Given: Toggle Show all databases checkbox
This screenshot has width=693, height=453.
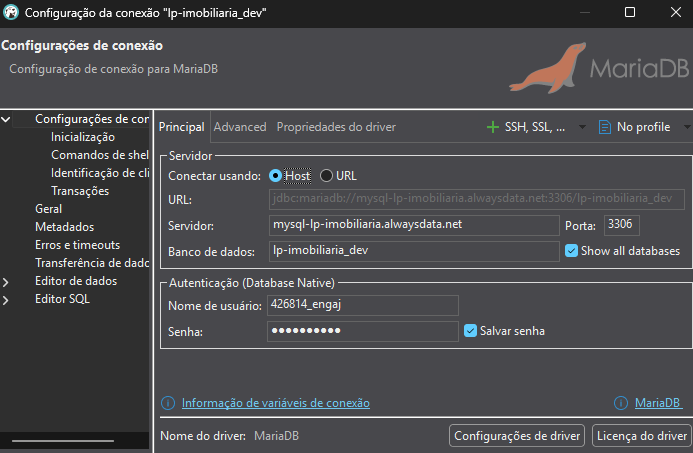Looking at the screenshot, I should 571,251.
